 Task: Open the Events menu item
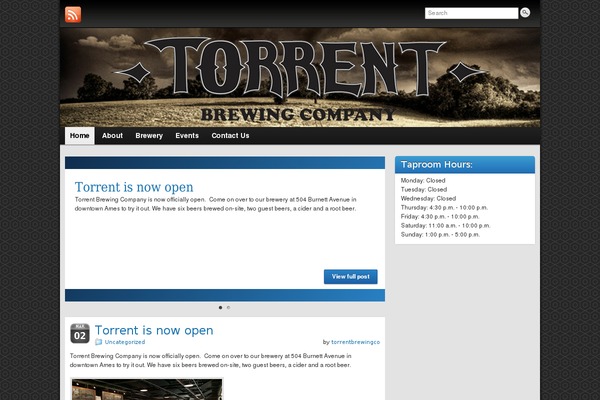pyautogui.click(x=187, y=136)
